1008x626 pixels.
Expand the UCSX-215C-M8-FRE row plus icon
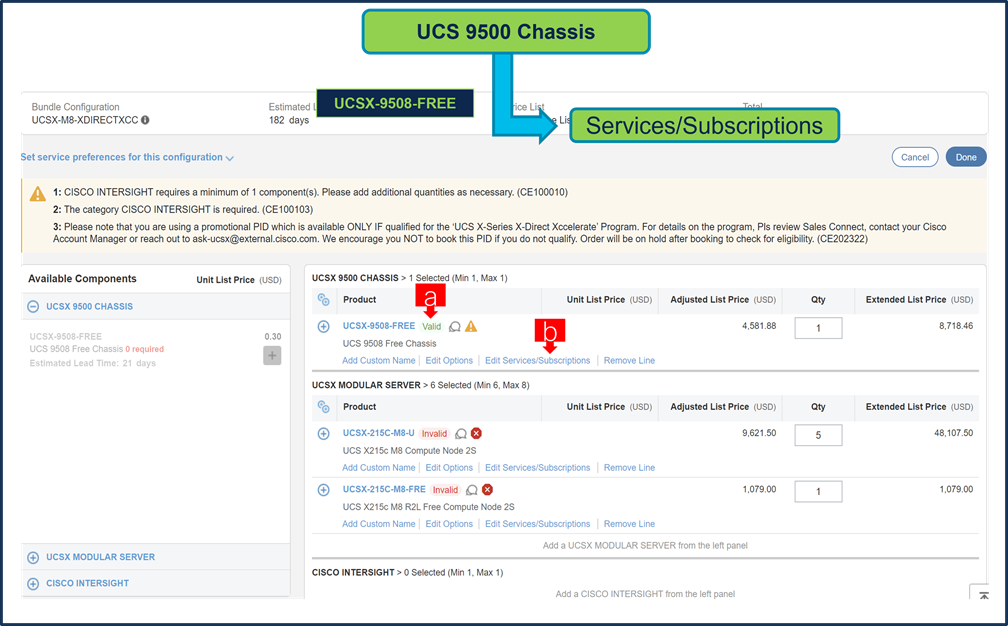[x=323, y=490]
